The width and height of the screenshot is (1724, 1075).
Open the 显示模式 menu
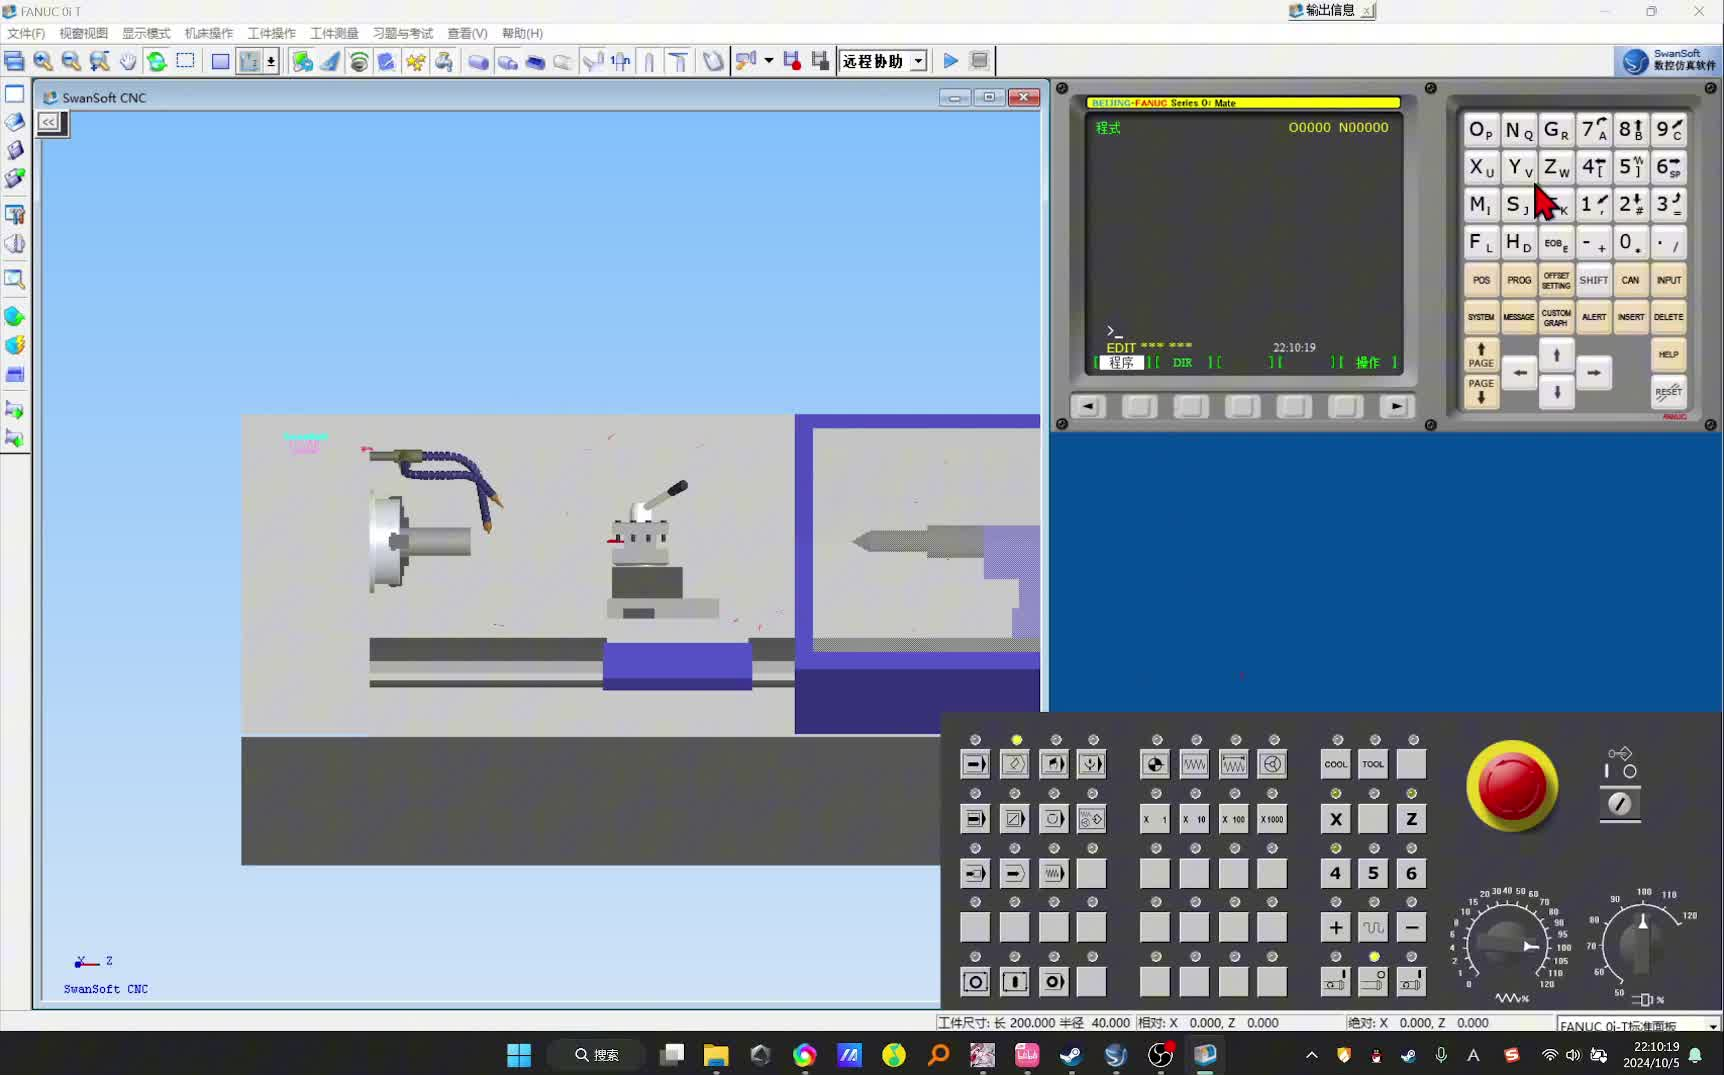point(146,33)
